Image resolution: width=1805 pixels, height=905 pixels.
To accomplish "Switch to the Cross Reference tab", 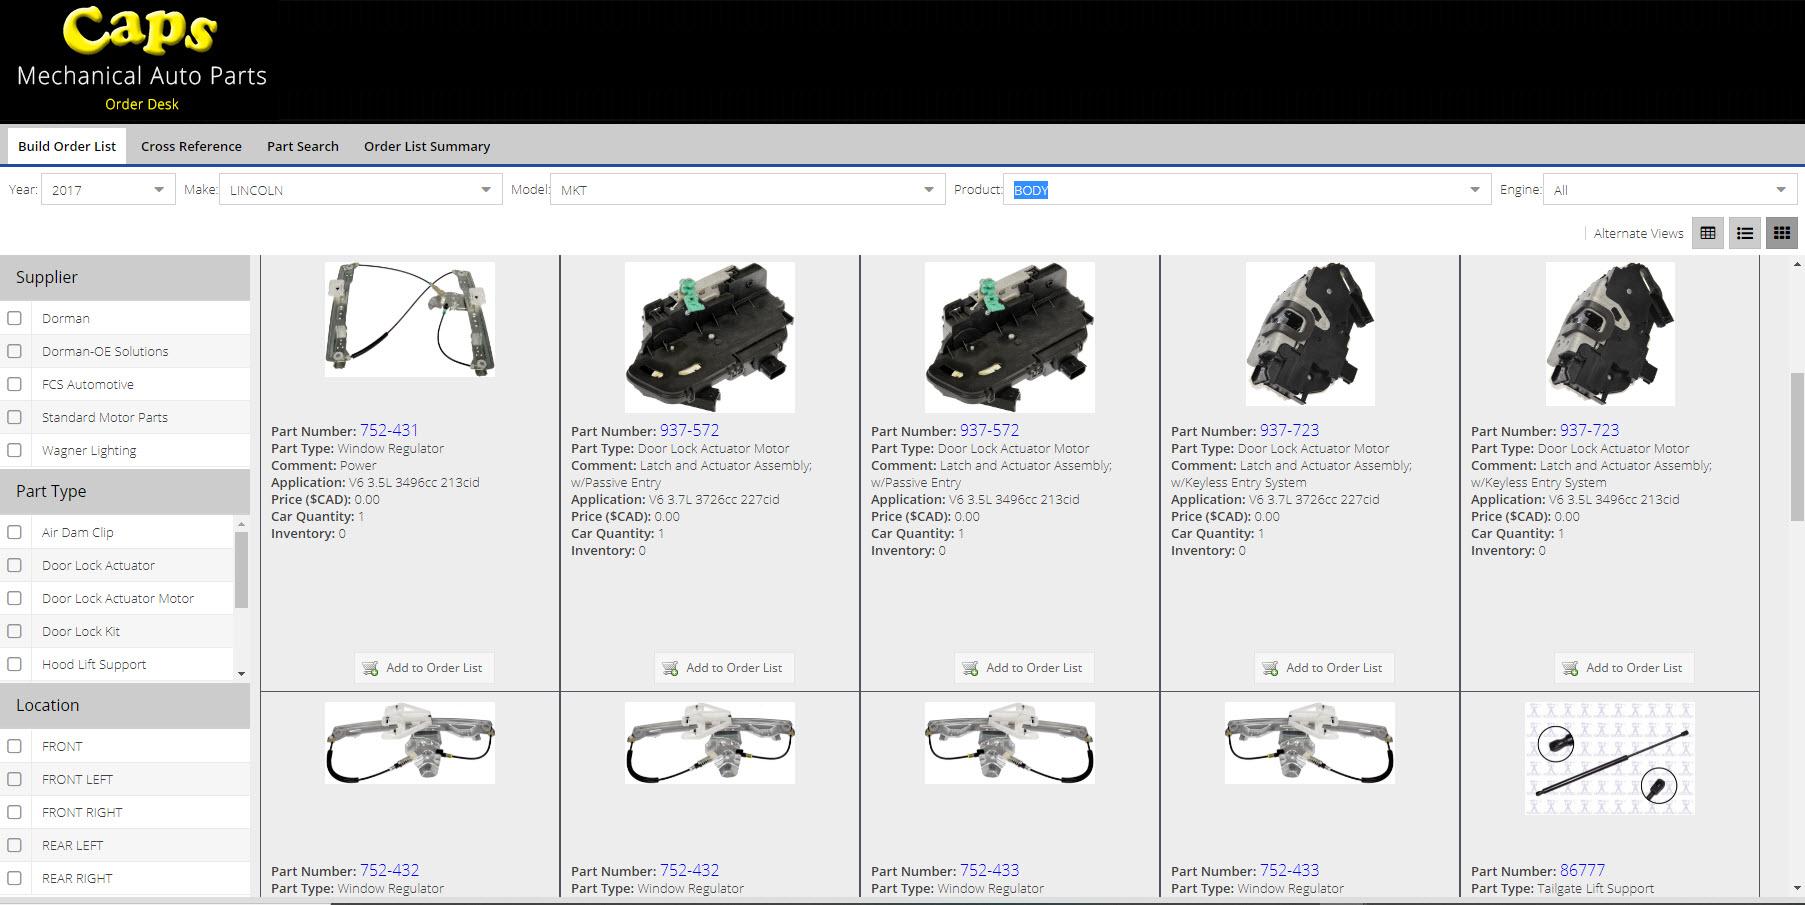I will [x=190, y=146].
